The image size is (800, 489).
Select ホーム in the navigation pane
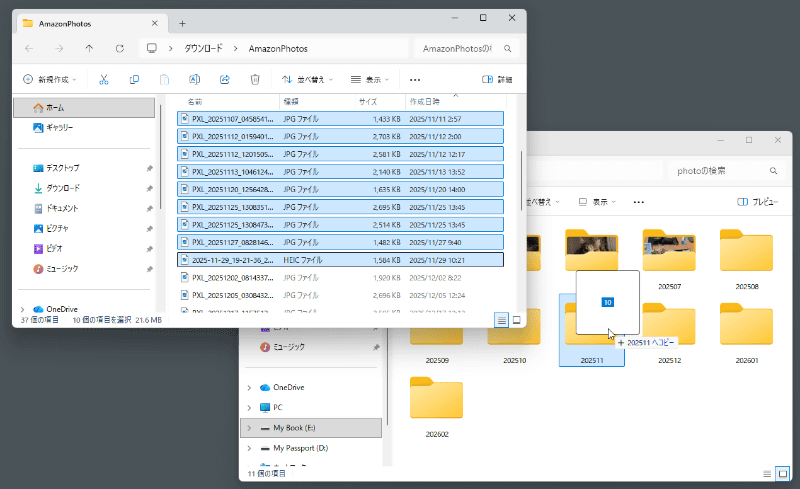click(x=84, y=108)
